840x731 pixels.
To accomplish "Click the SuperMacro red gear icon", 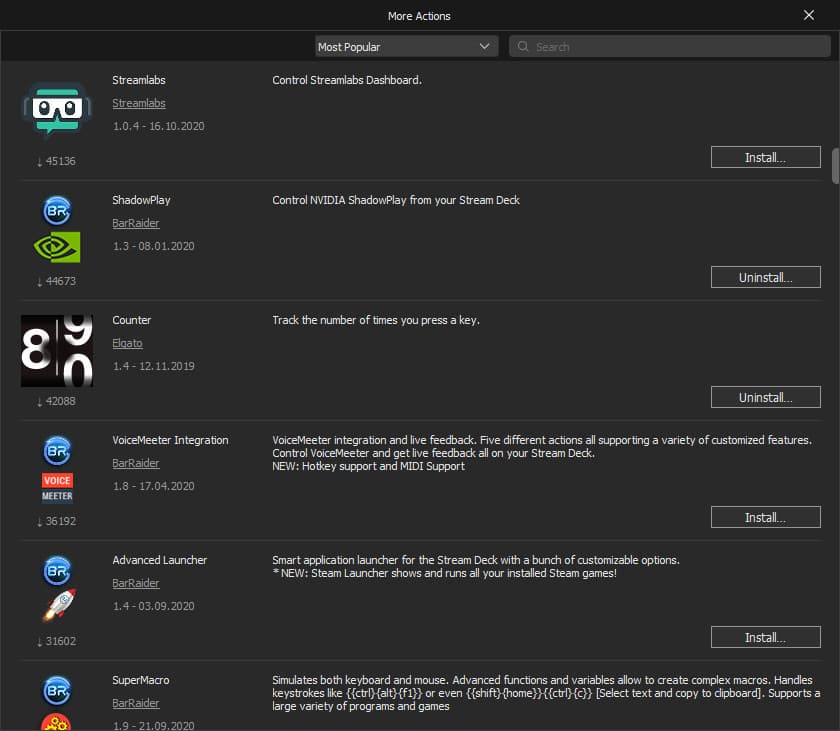I will point(56,722).
